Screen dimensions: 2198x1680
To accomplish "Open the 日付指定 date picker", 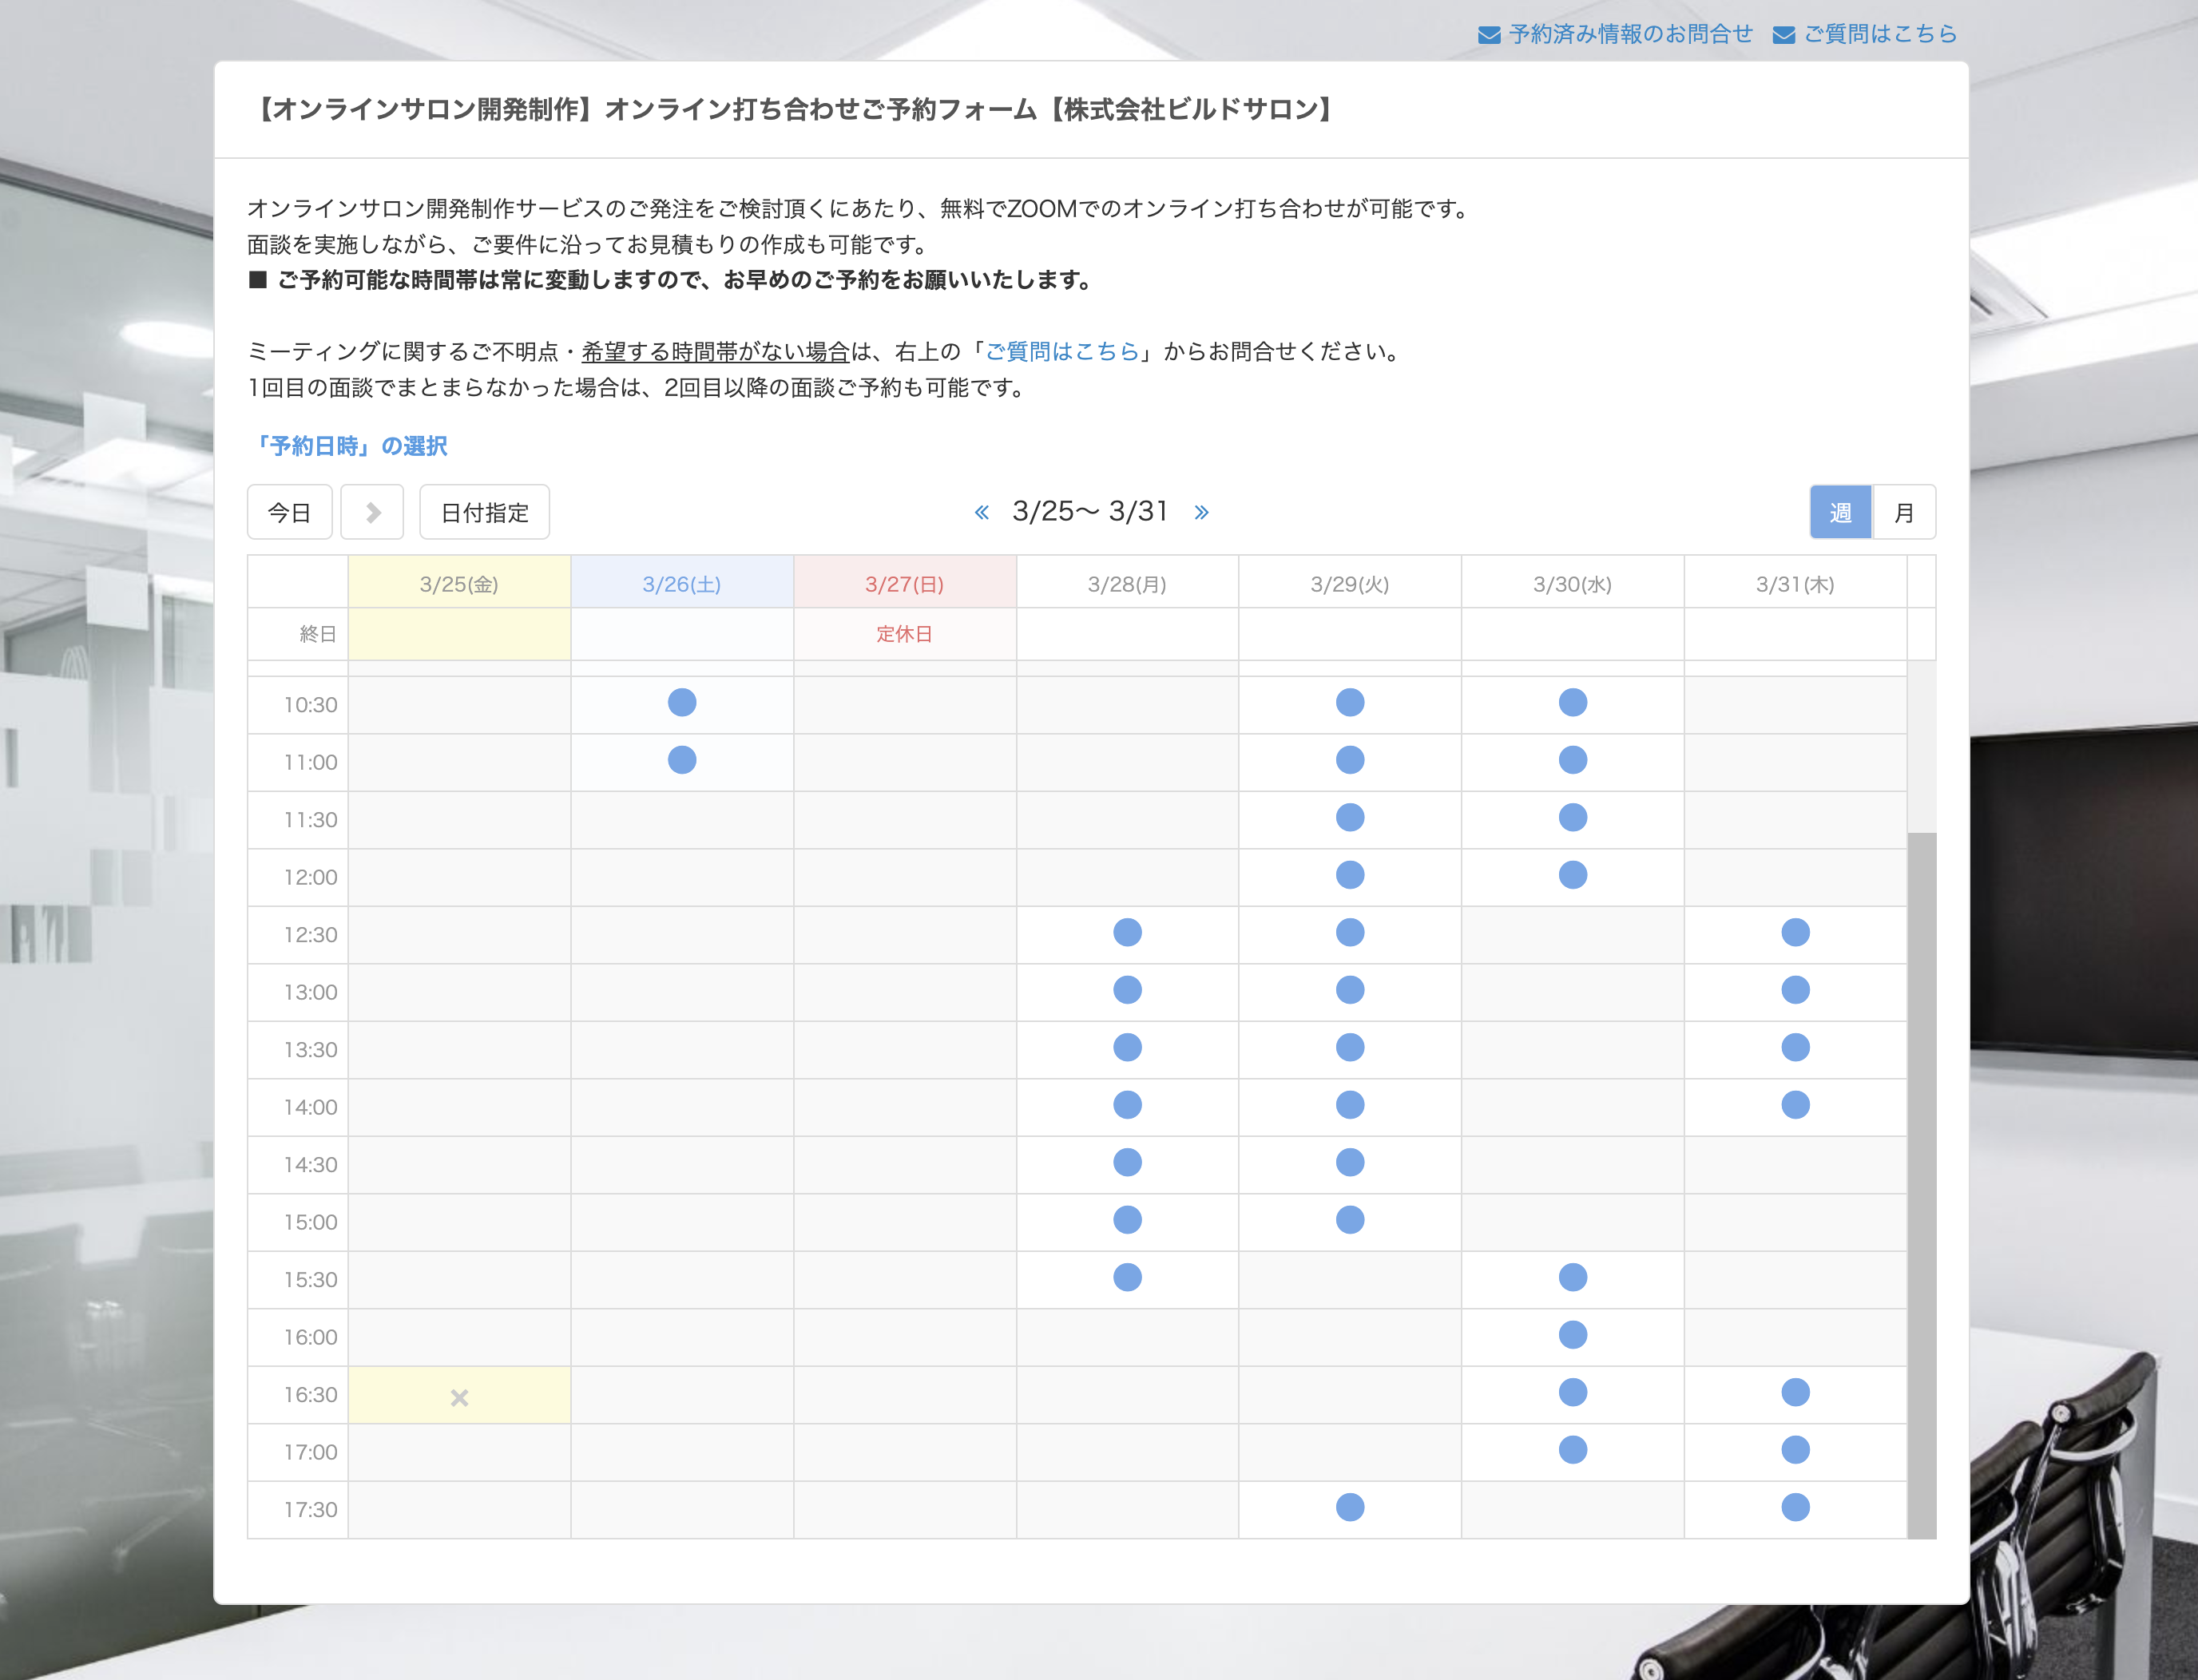I will point(484,512).
